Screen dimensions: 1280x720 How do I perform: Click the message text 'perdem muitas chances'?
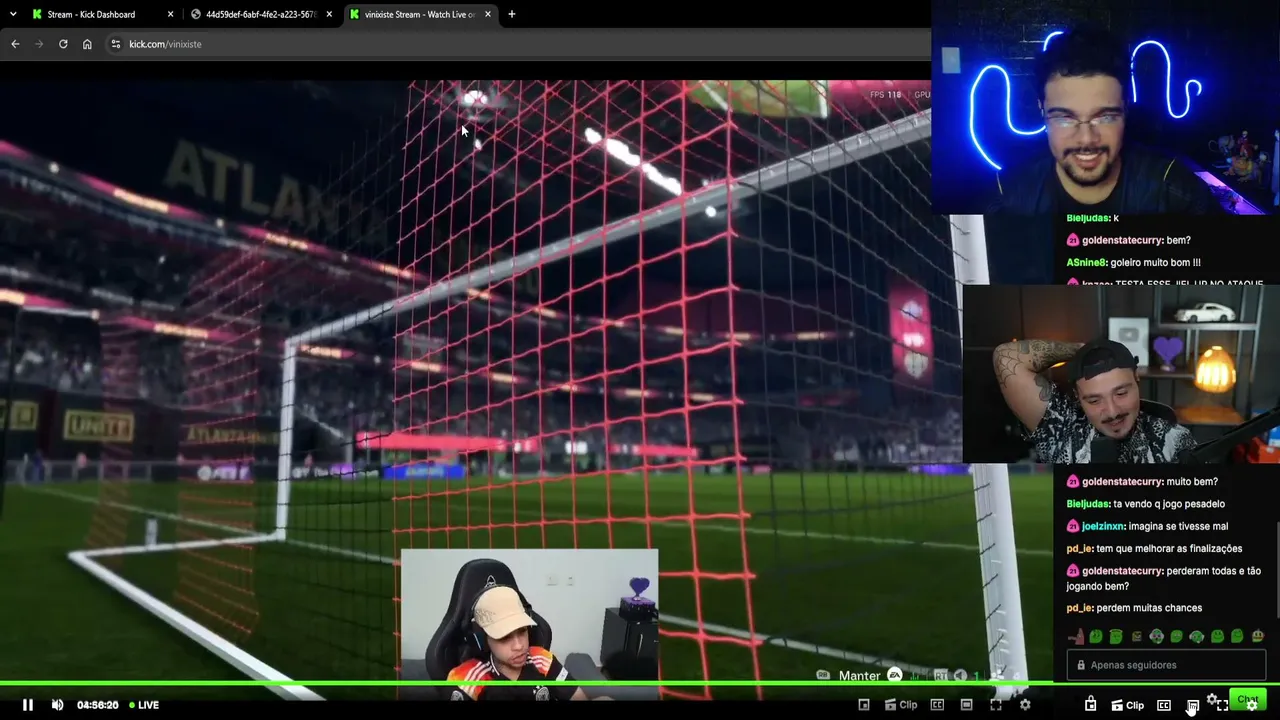pos(1149,608)
